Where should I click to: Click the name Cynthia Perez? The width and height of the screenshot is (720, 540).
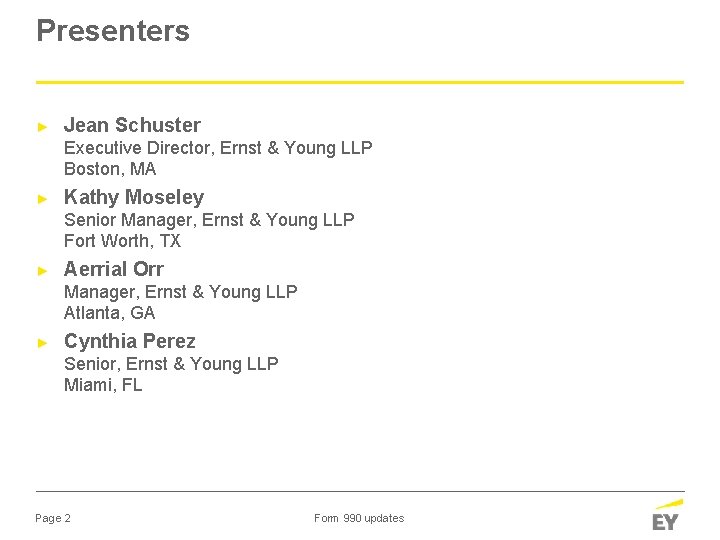(130, 341)
